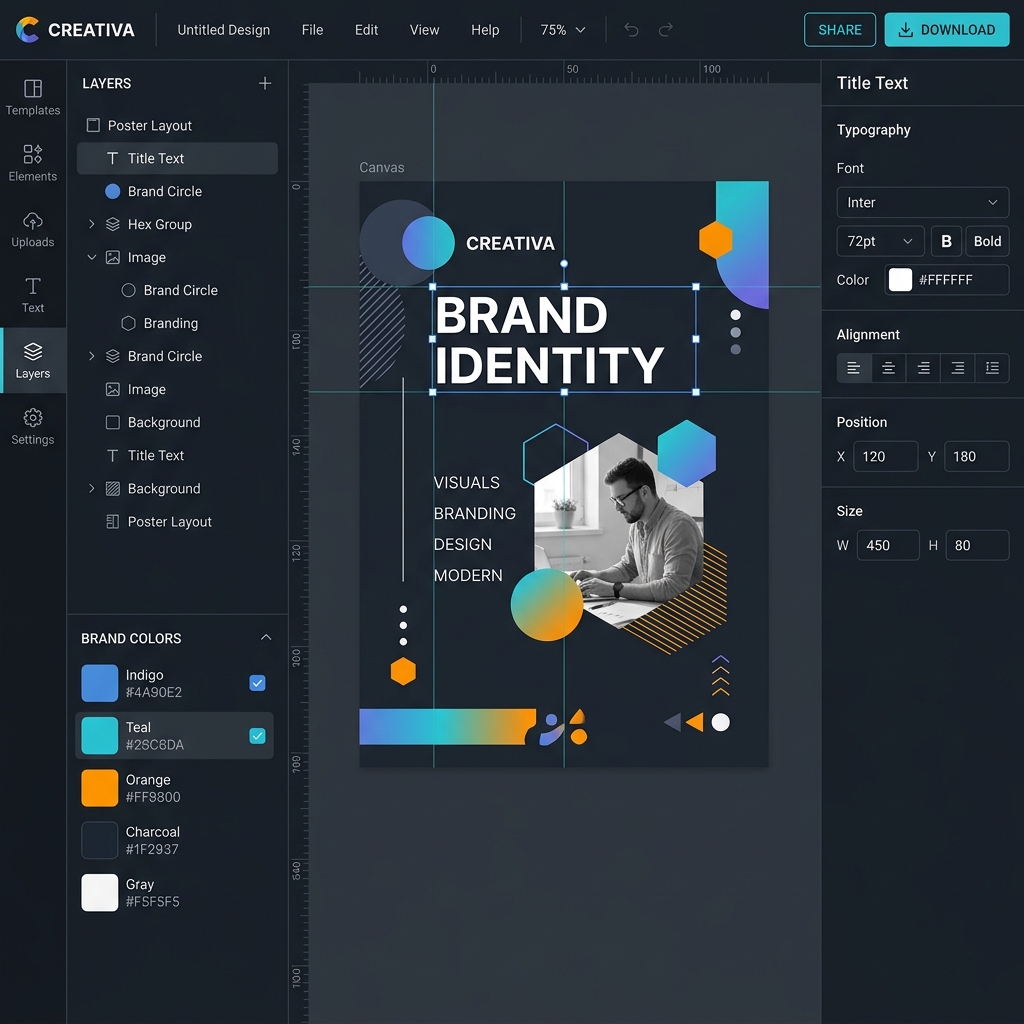Collapse the Image layer group
Image resolution: width=1024 pixels, height=1024 pixels.
click(x=91, y=257)
